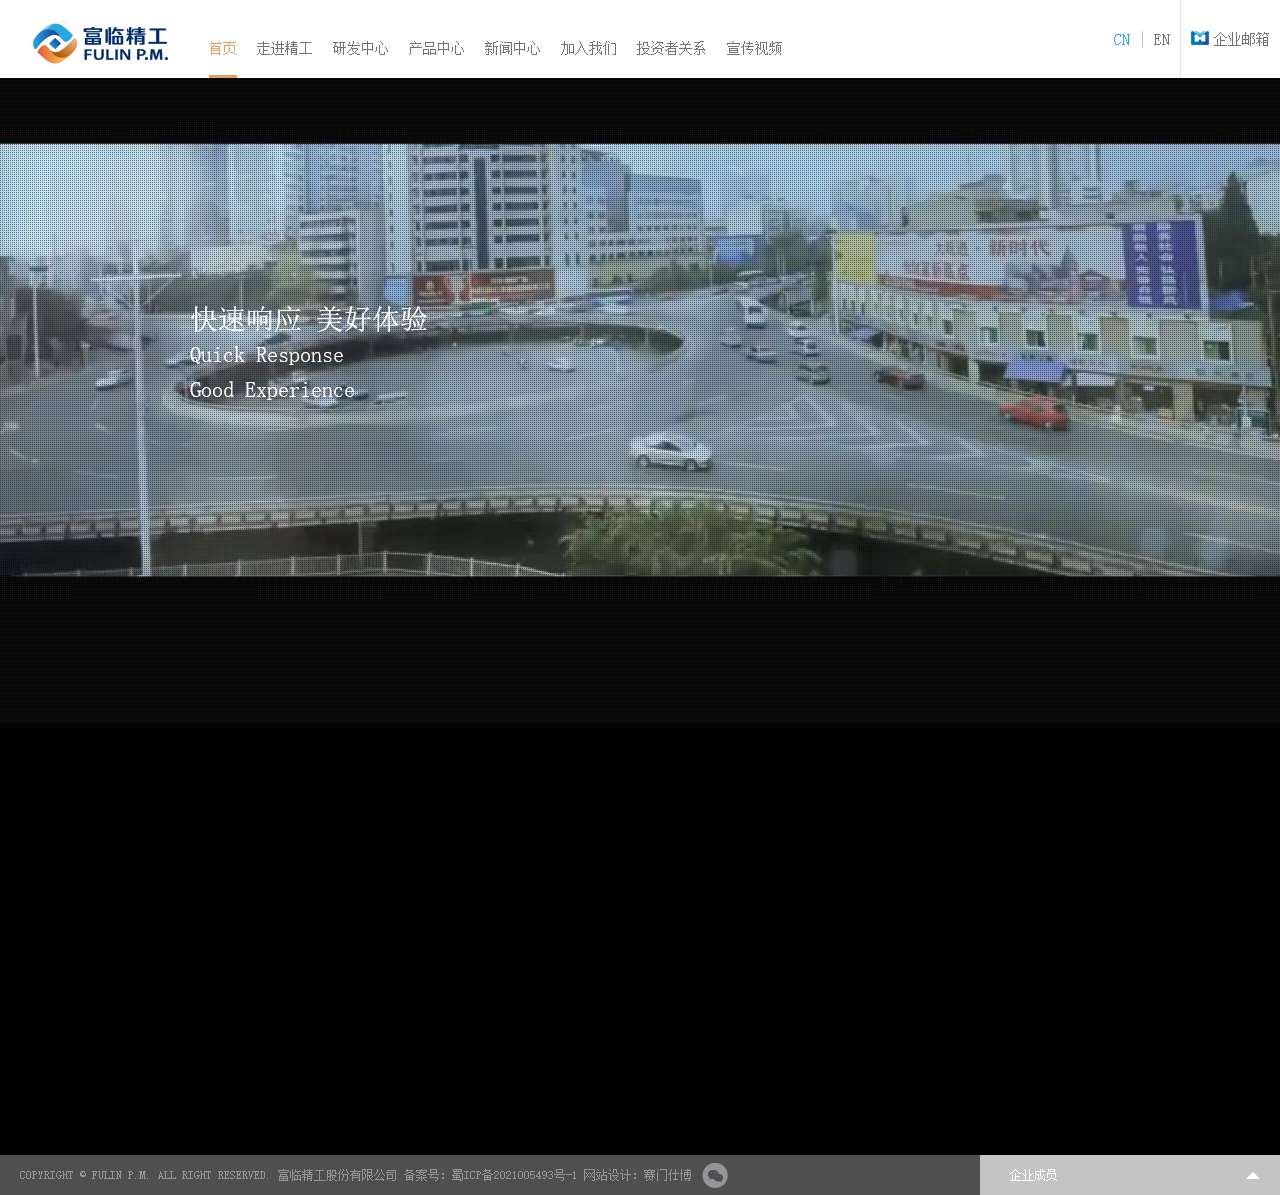Click the Fulin P.M. logo
This screenshot has width=1280, height=1195.
(x=100, y=43)
